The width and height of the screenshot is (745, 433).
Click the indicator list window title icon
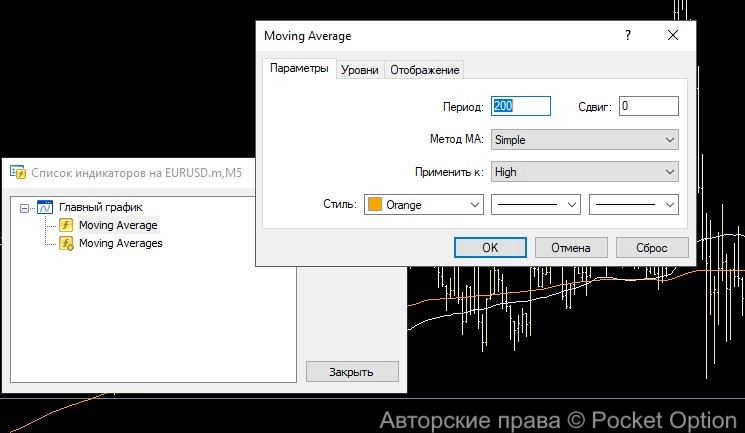[17, 172]
